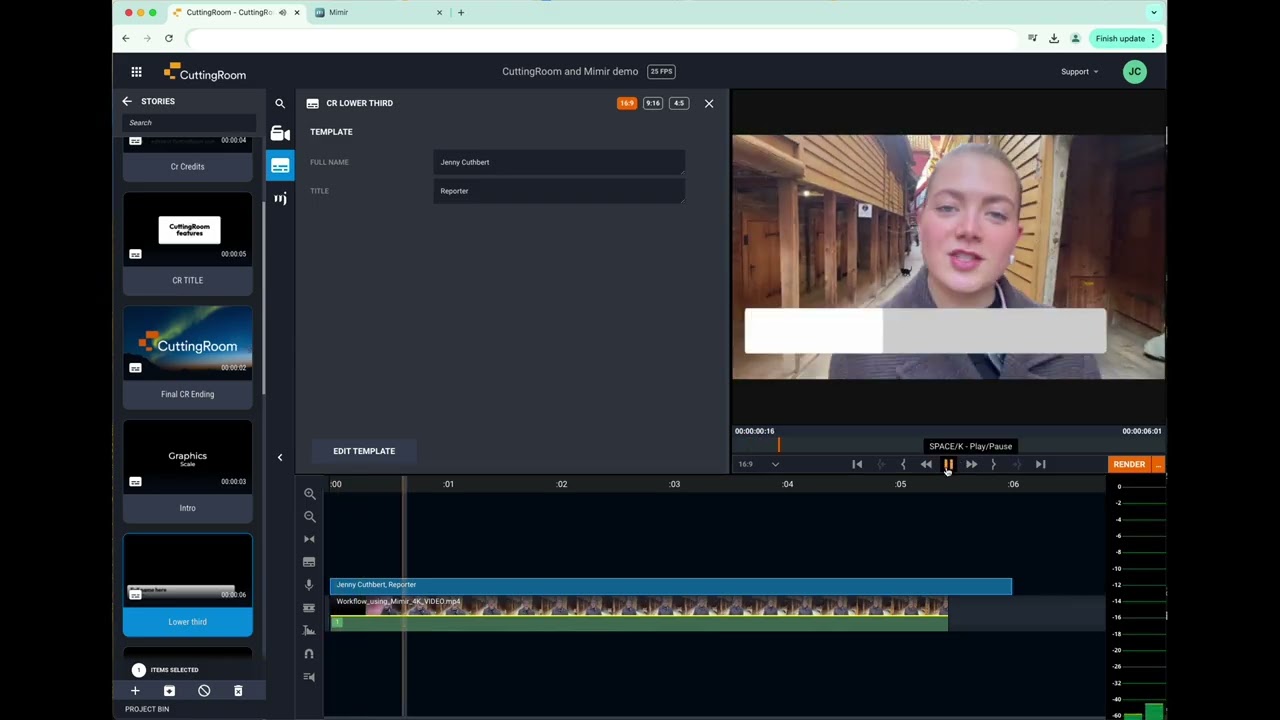Screen dimensions: 1280x720
Task: Switch to the video camera media tab
Action: click(x=280, y=134)
